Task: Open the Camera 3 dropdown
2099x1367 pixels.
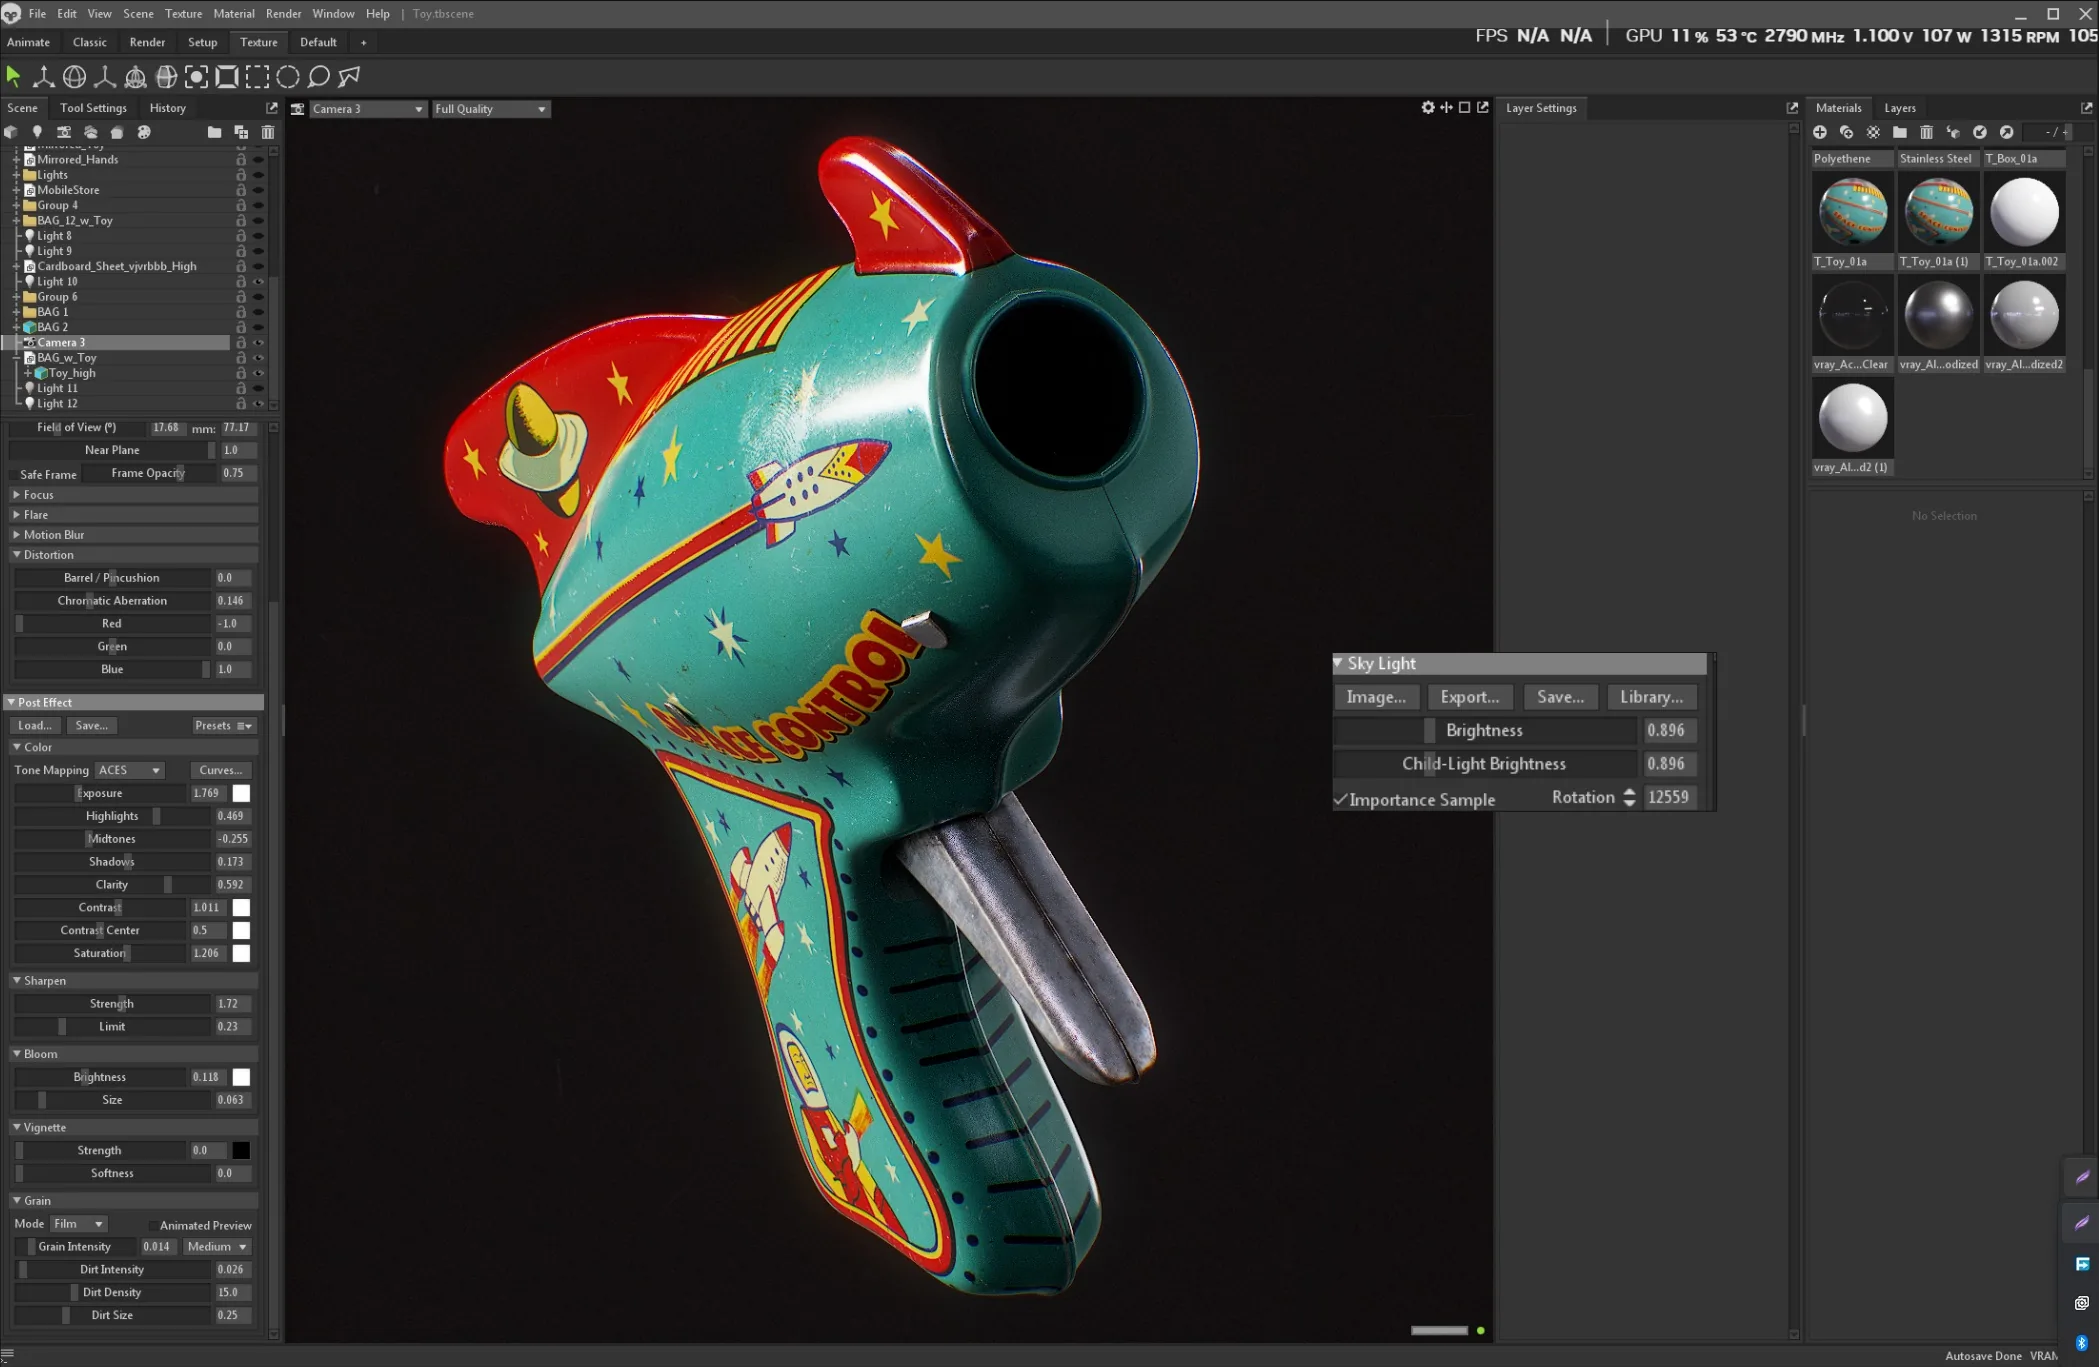Action: (366, 109)
